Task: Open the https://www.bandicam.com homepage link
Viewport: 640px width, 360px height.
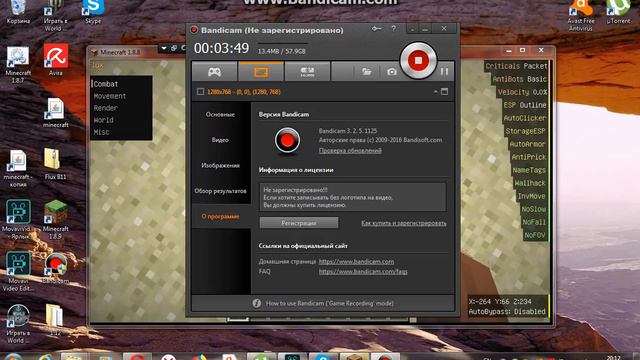Action: pyautogui.click(x=356, y=262)
